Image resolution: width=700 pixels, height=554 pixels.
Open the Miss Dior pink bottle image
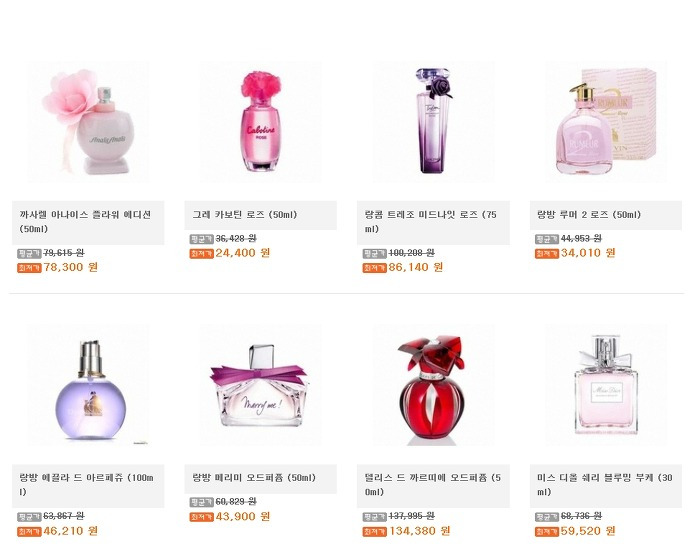point(606,385)
